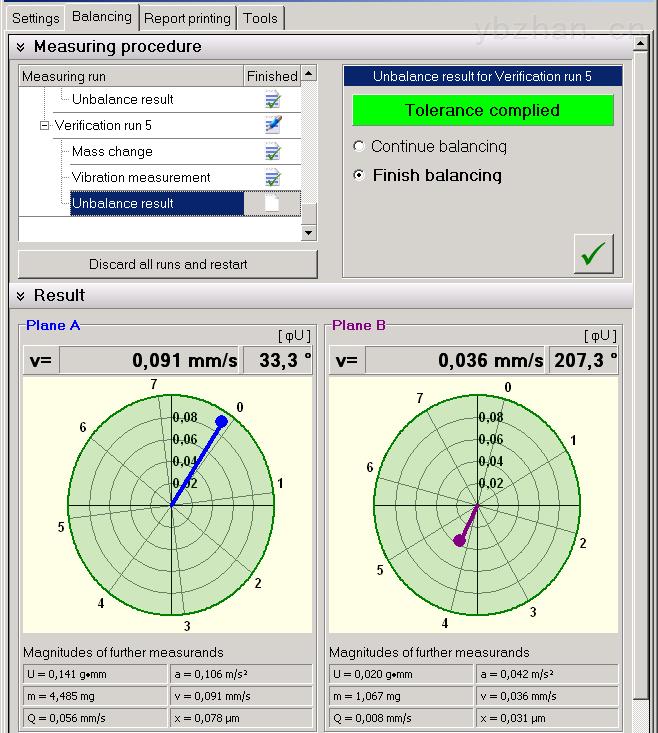Select the Continue balancing option
The width and height of the screenshot is (658, 733).
tap(359, 147)
